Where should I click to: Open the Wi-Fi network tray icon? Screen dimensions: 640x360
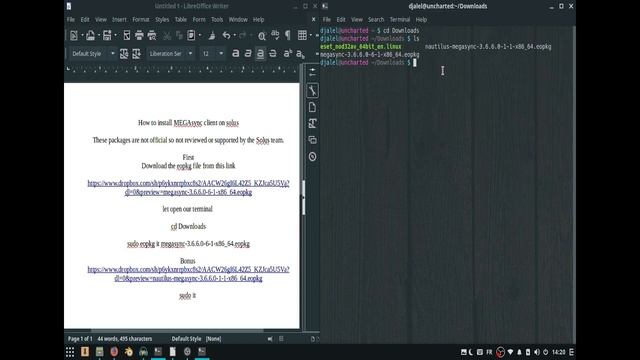[x=510, y=352]
